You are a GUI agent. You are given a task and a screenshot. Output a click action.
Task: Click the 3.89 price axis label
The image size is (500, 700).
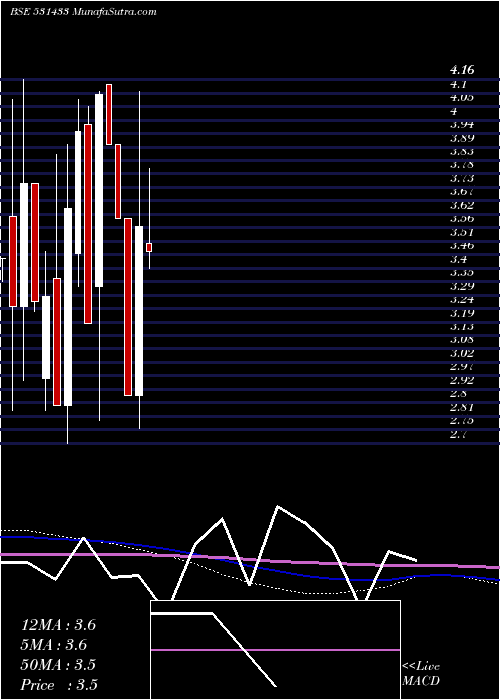pyautogui.click(x=462, y=138)
